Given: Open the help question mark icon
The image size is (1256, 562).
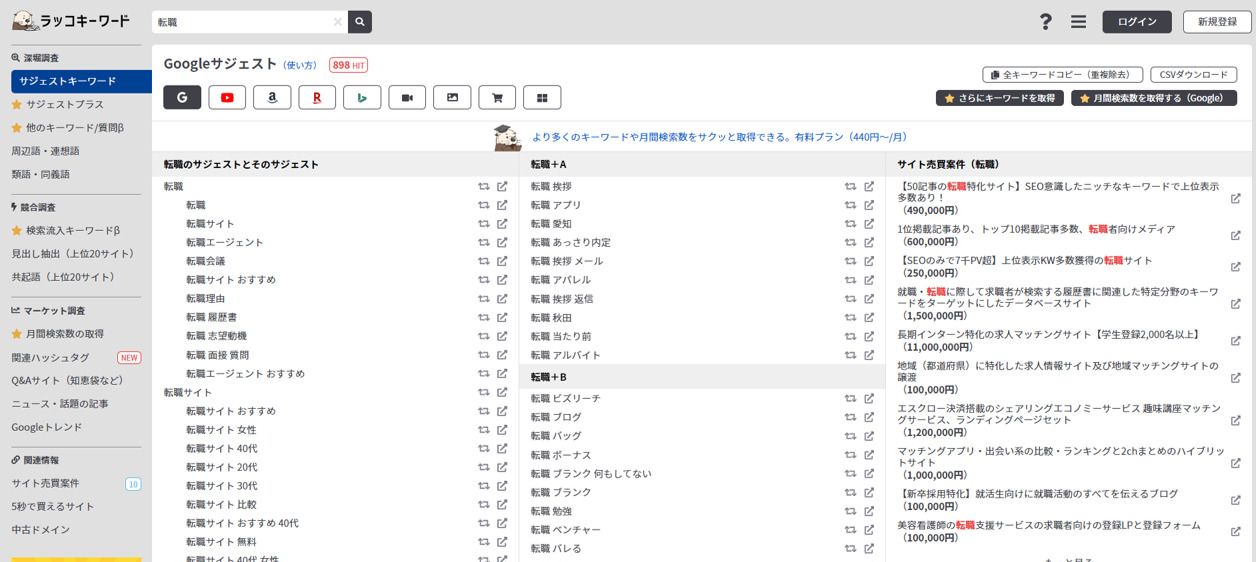Looking at the screenshot, I should (x=1045, y=22).
